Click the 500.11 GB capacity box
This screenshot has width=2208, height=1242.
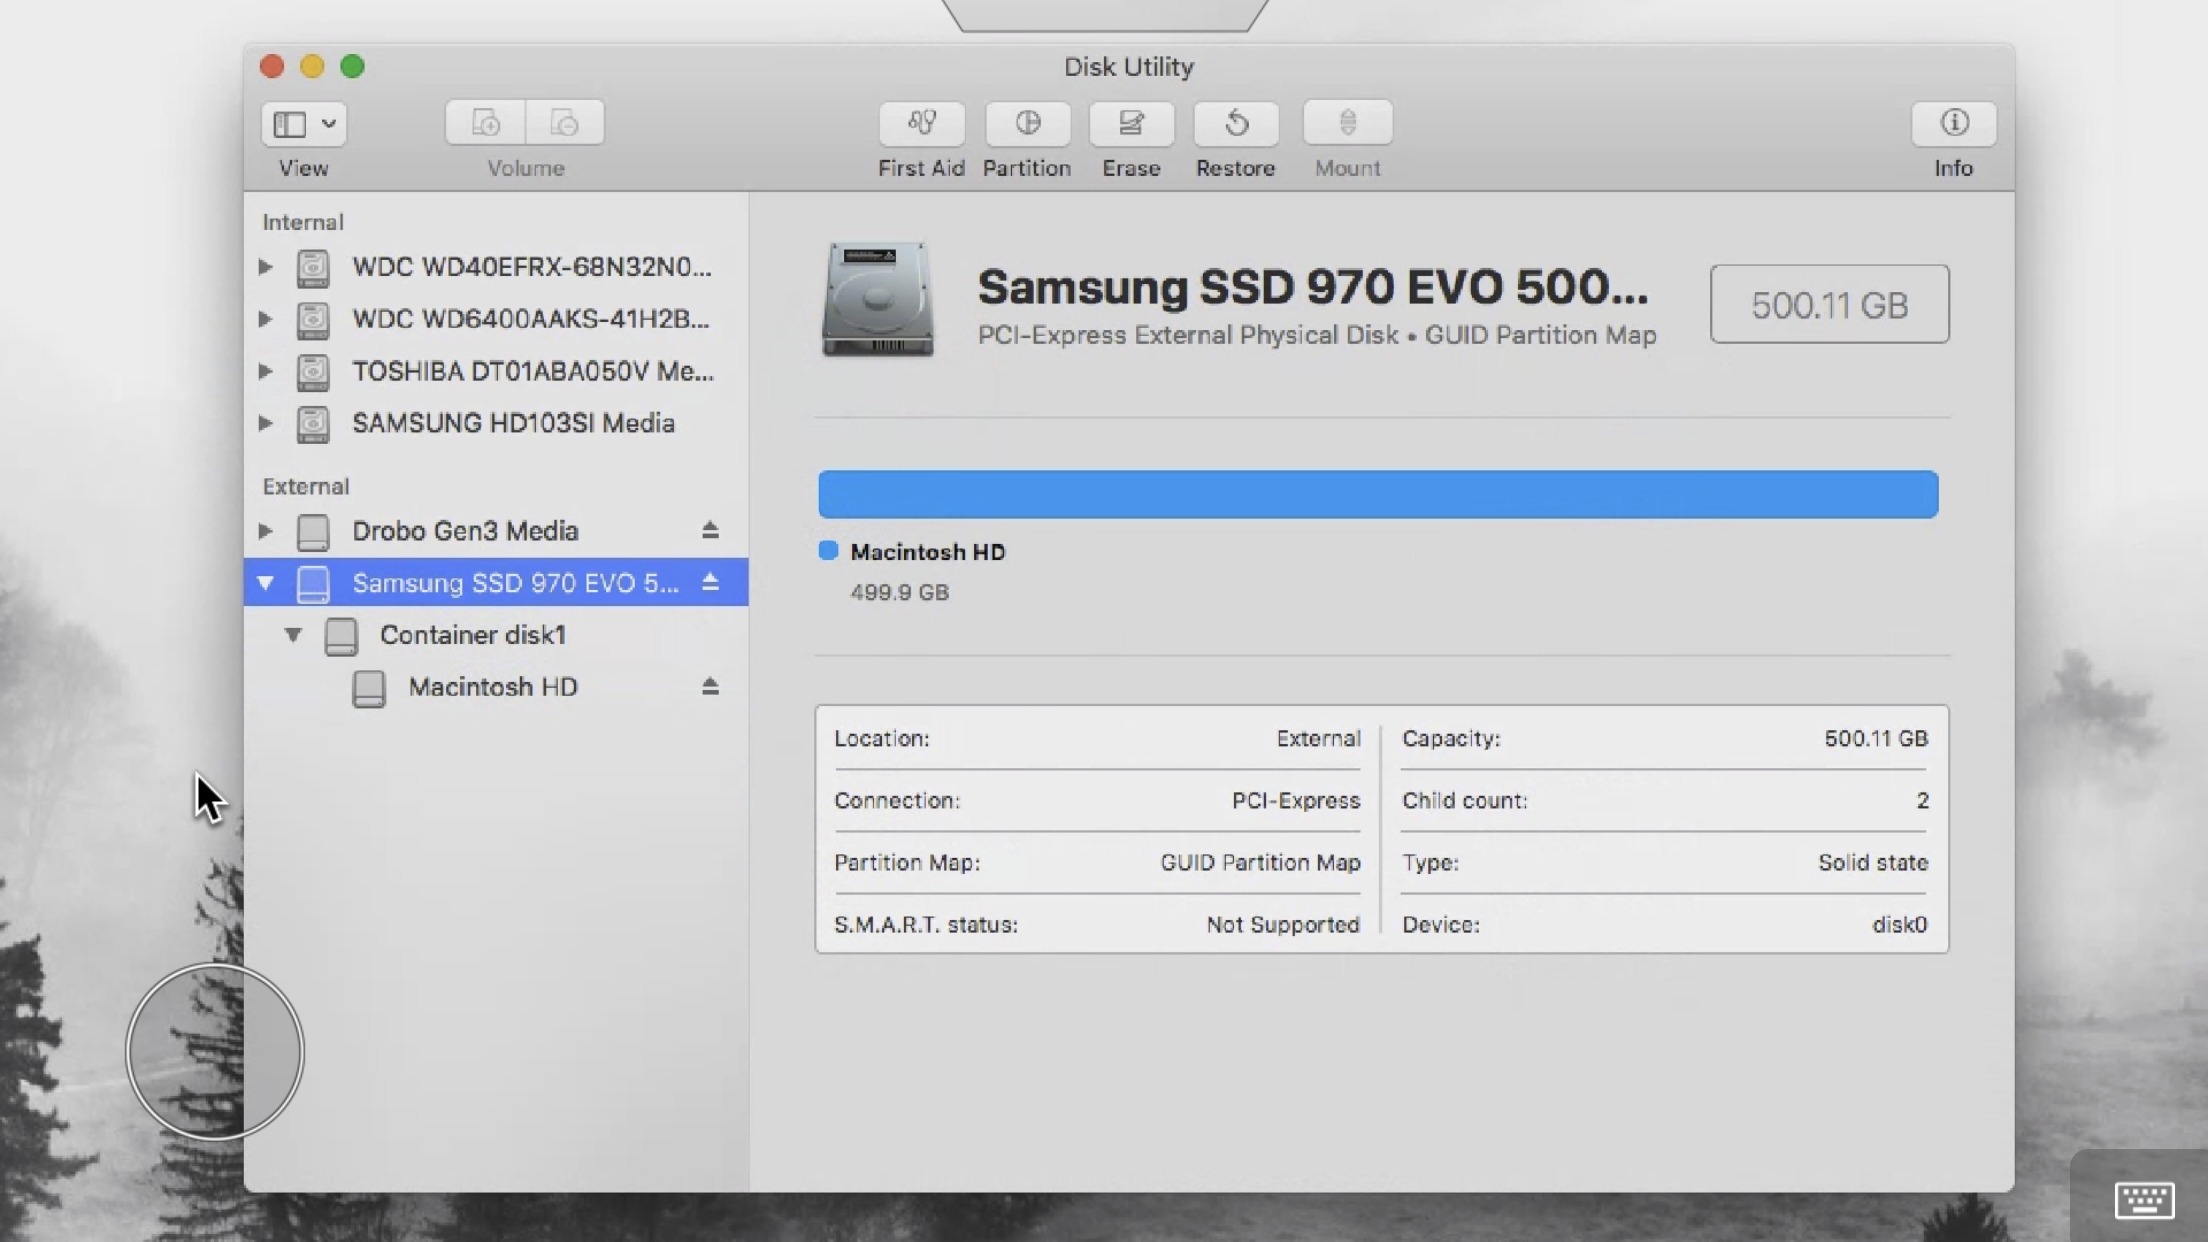click(1829, 304)
